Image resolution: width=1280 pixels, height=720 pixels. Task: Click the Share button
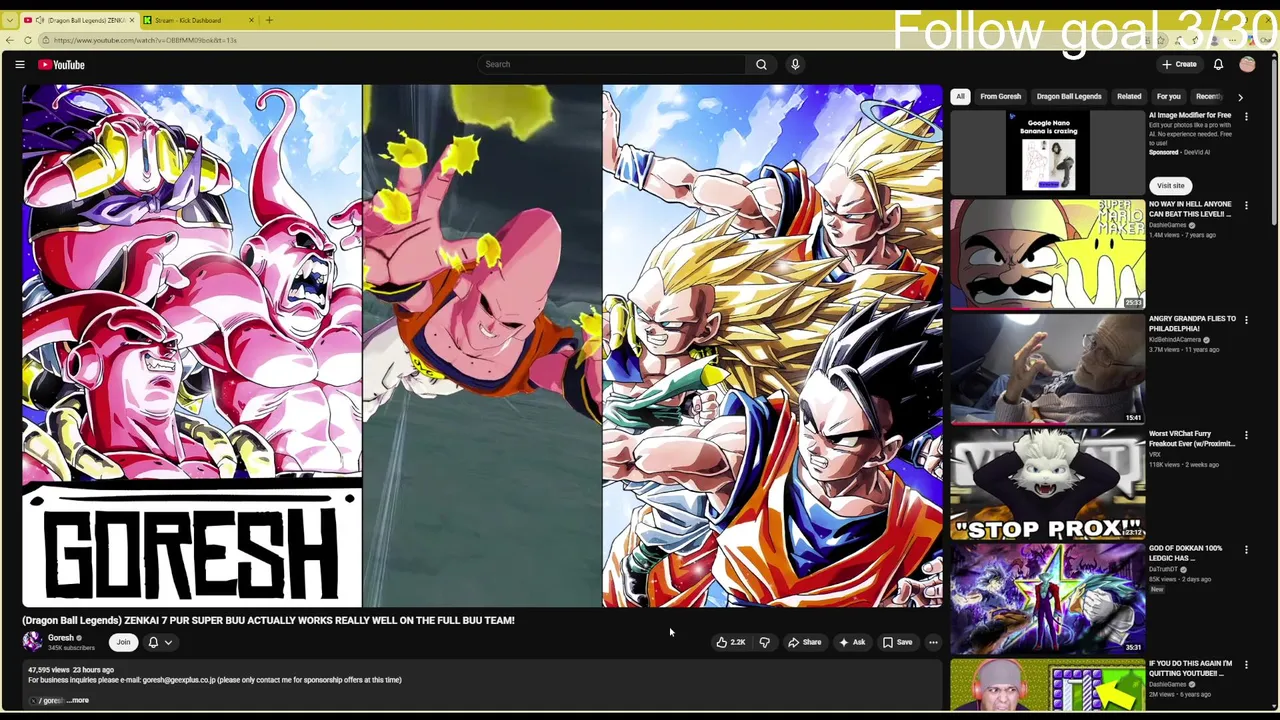[804, 642]
